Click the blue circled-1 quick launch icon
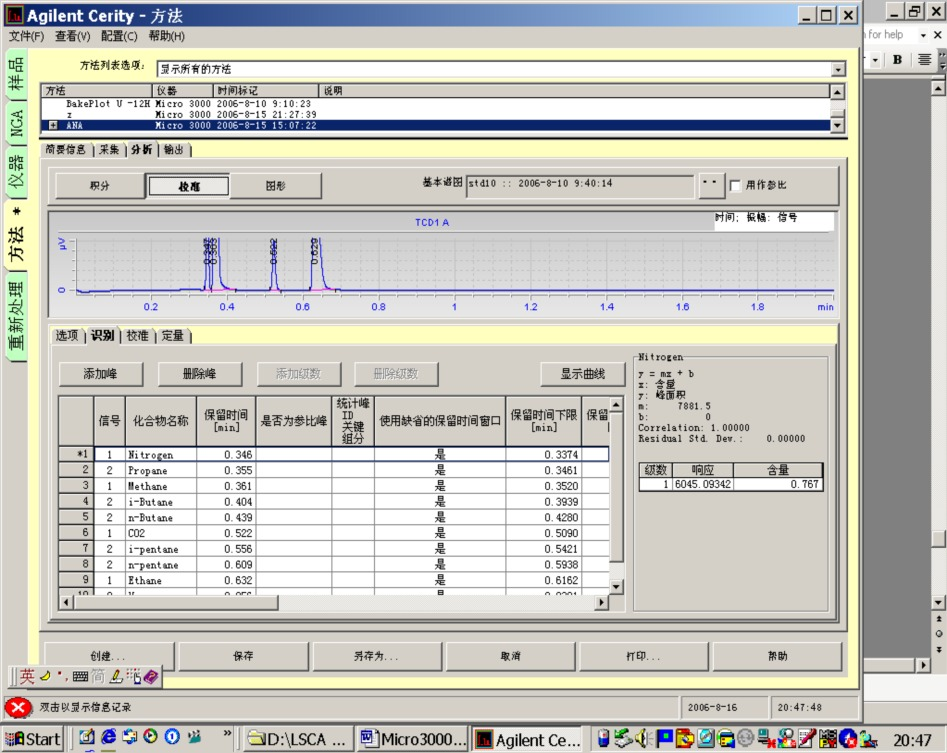 pos(172,737)
